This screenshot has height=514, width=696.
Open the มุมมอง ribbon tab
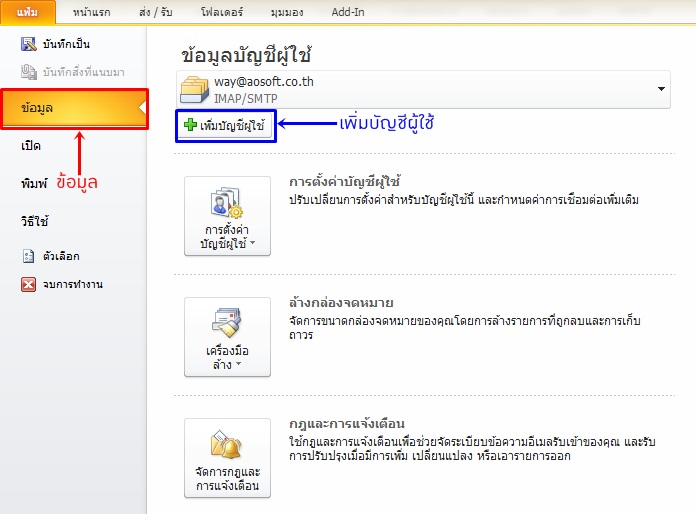(x=287, y=12)
